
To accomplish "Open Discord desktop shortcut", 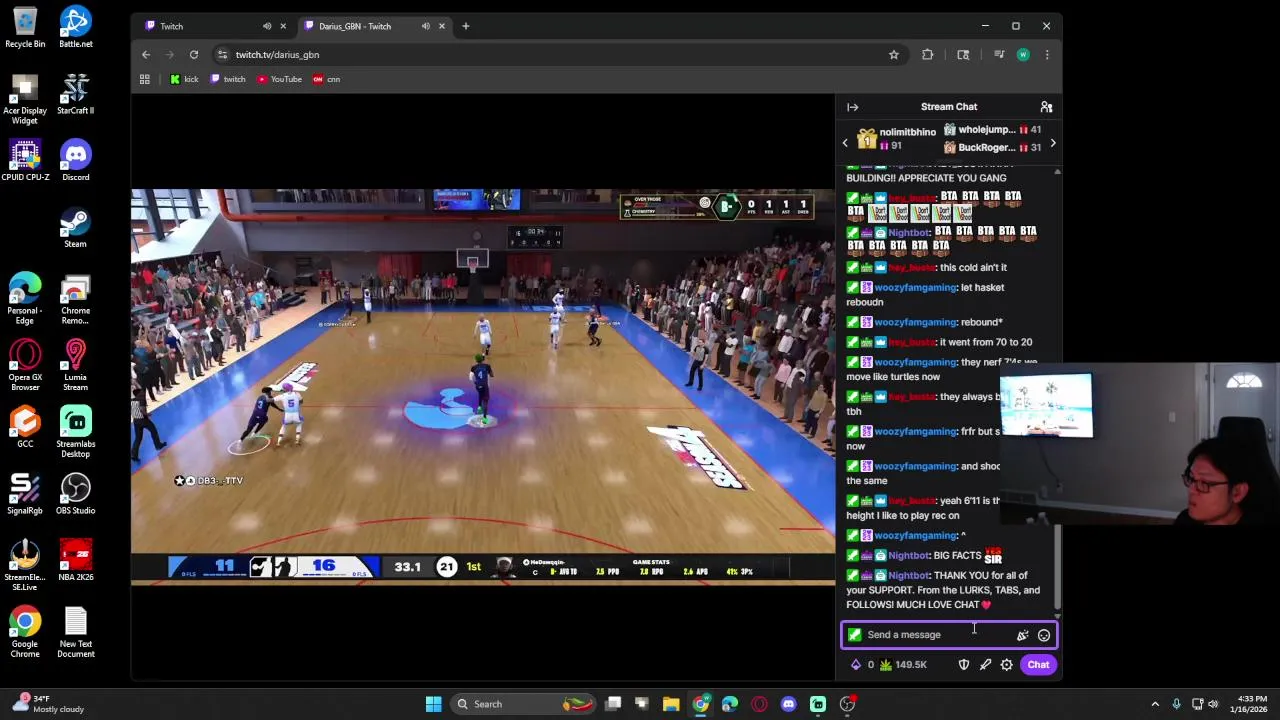I will (75, 160).
